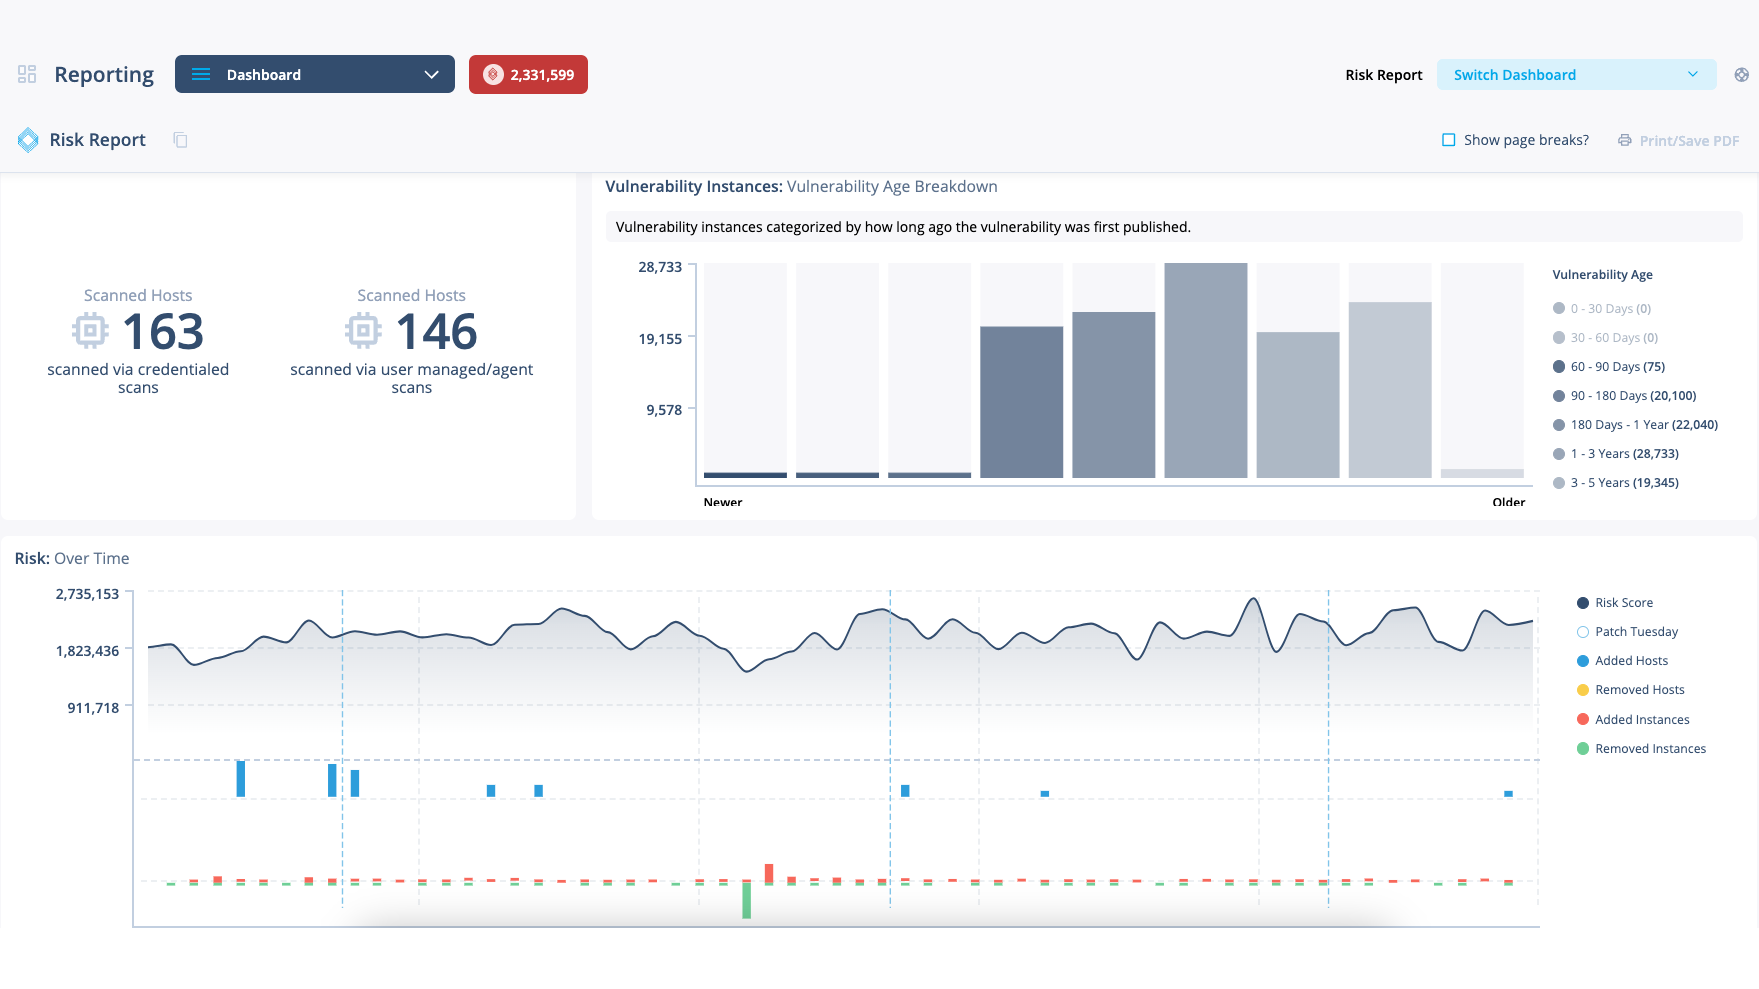The image size is (1759, 989).
Task: Click the Reporting grid icon
Action: coord(27,74)
